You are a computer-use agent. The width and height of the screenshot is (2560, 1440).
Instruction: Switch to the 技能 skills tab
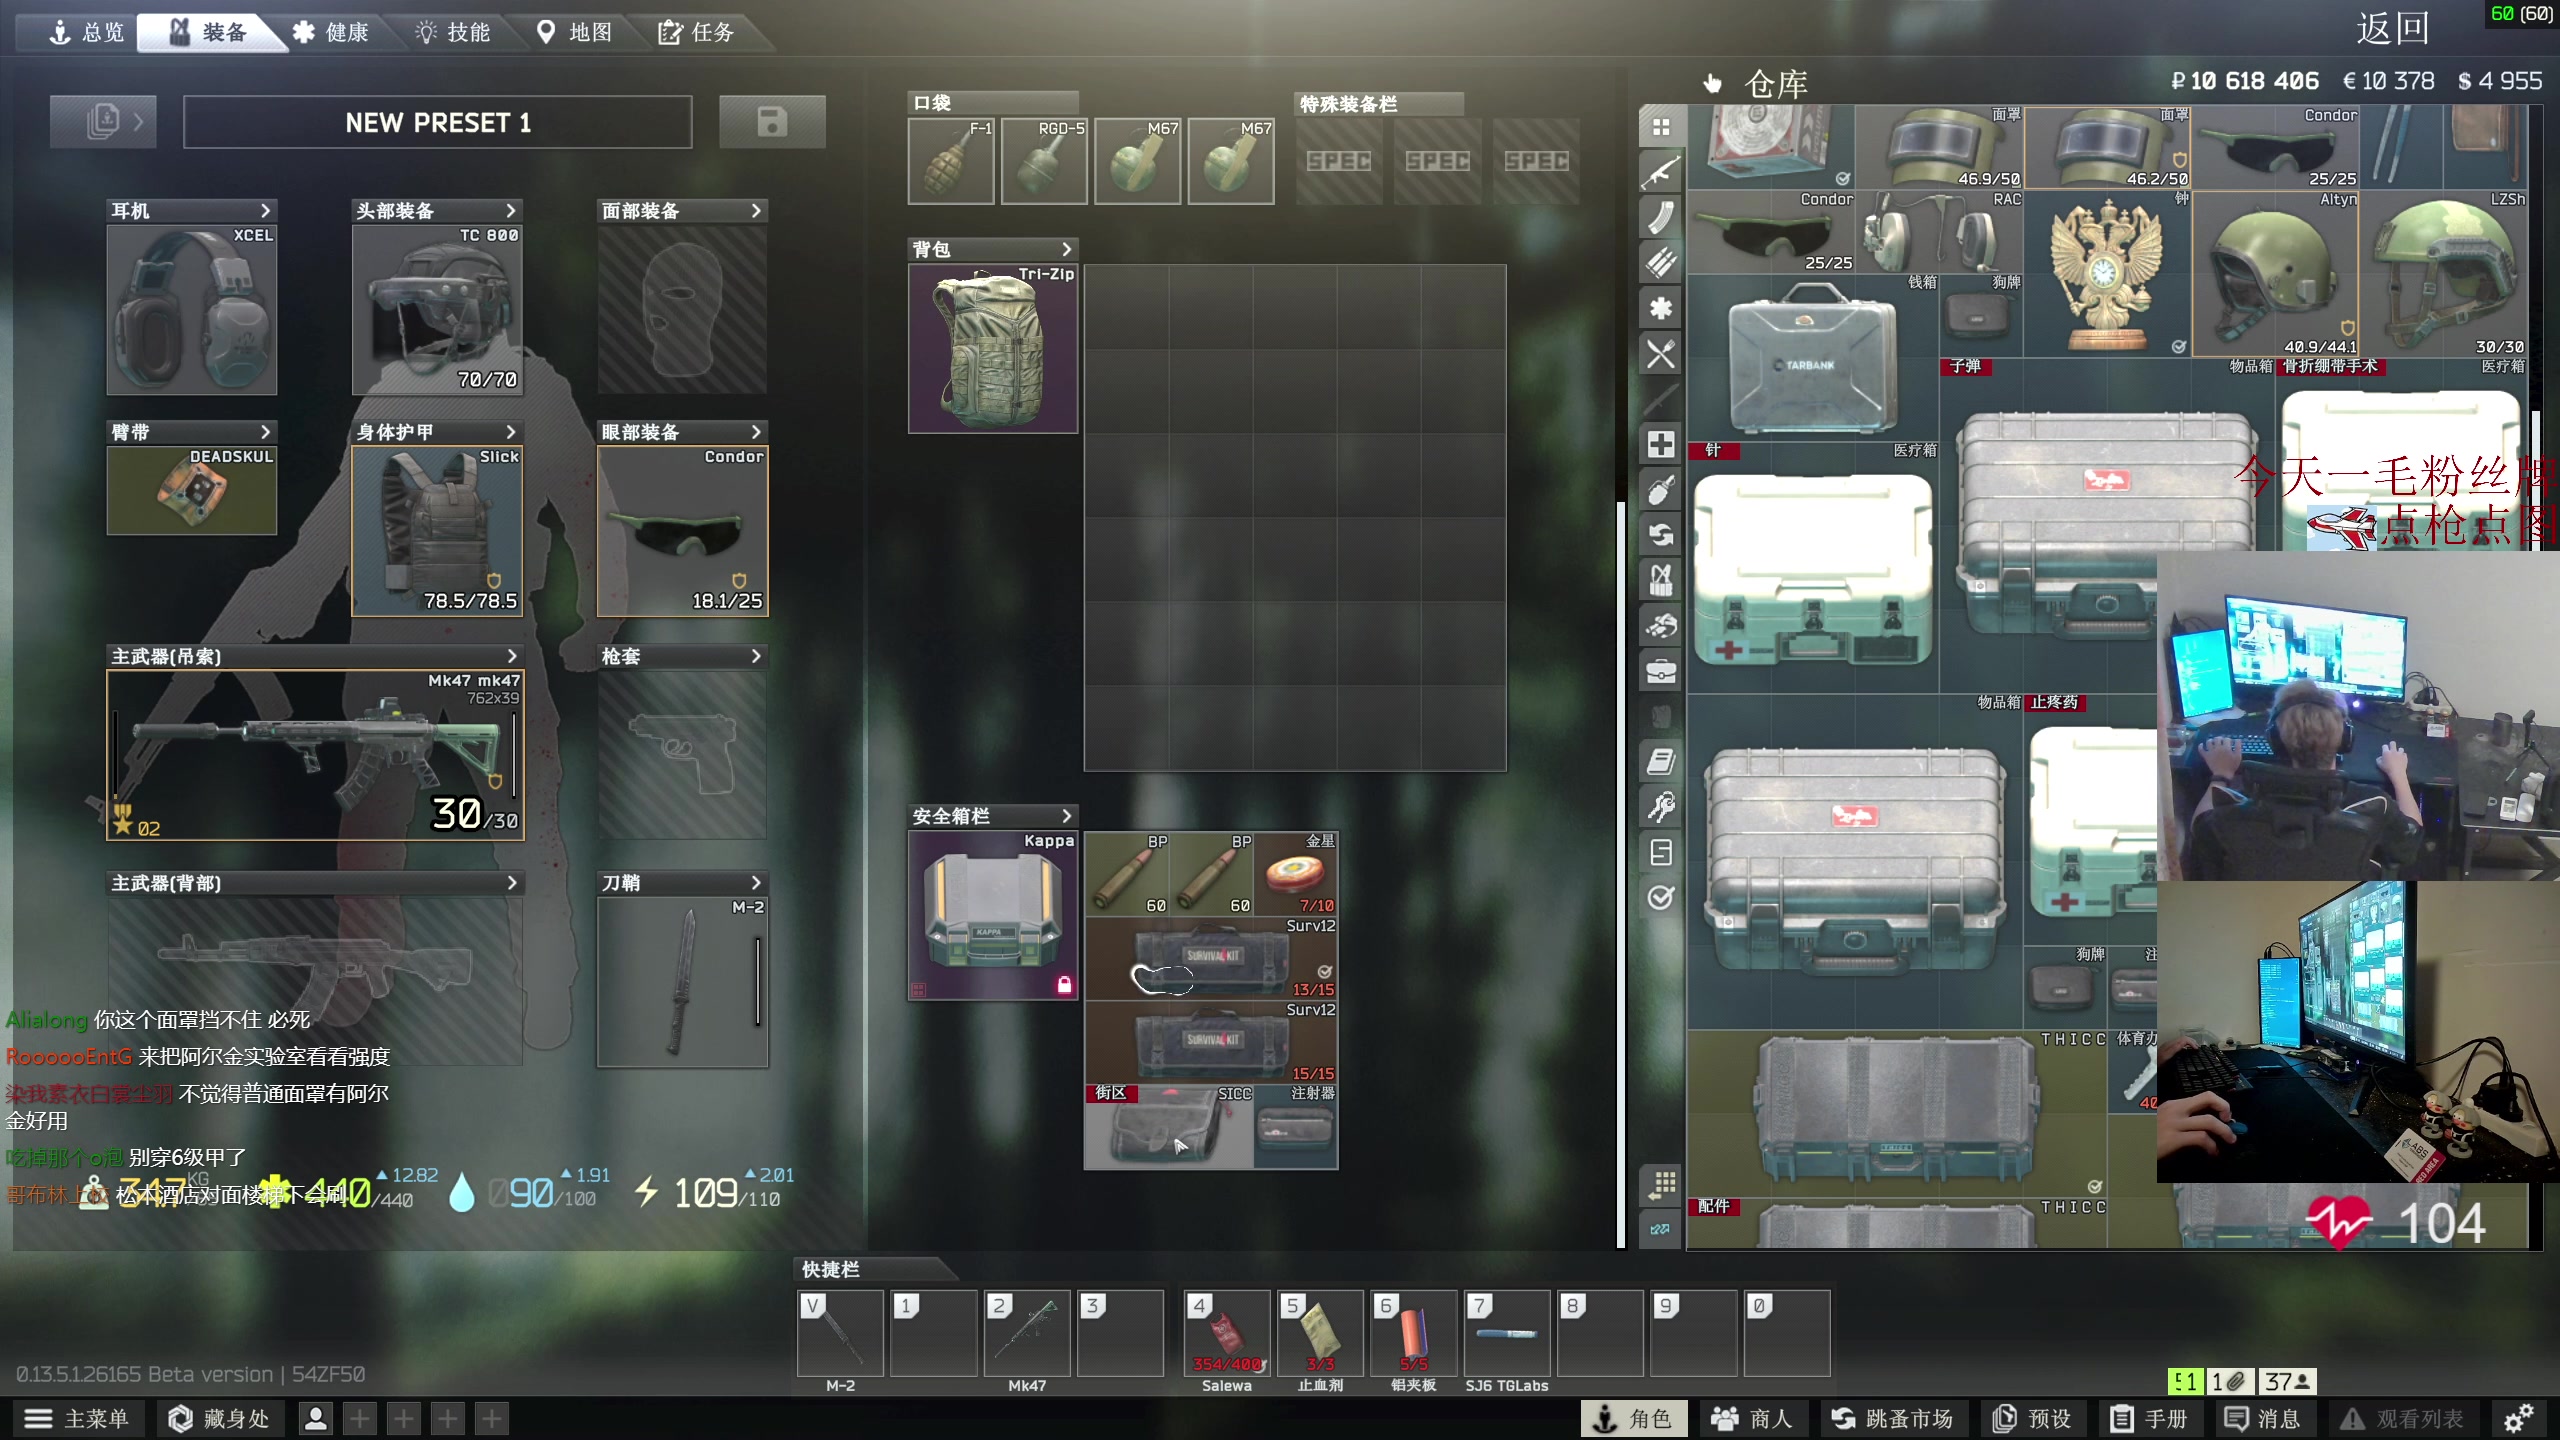(x=453, y=32)
